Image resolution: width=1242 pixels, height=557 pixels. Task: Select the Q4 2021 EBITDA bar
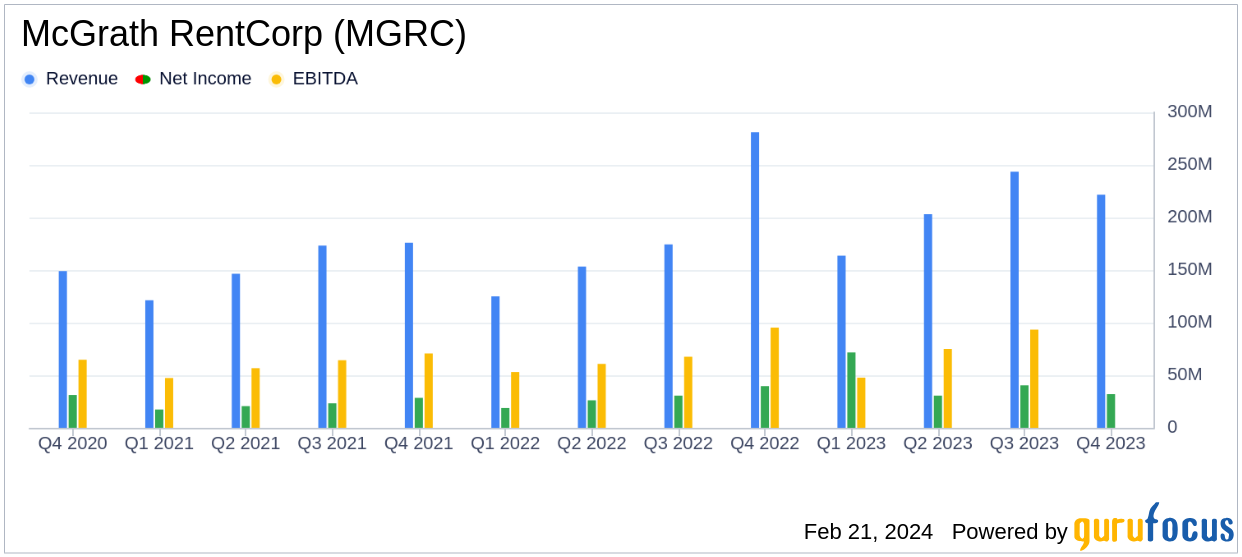pos(429,391)
